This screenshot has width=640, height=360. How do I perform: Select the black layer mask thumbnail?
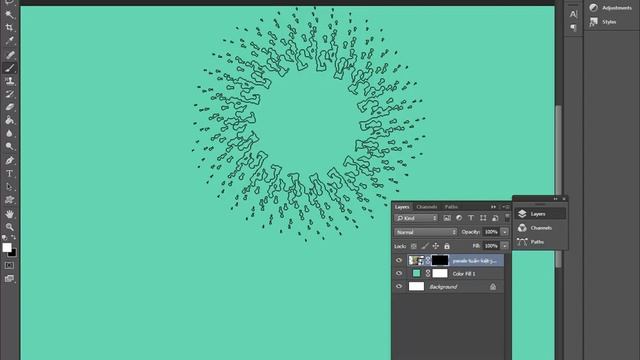pyautogui.click(x=440, y=260)
